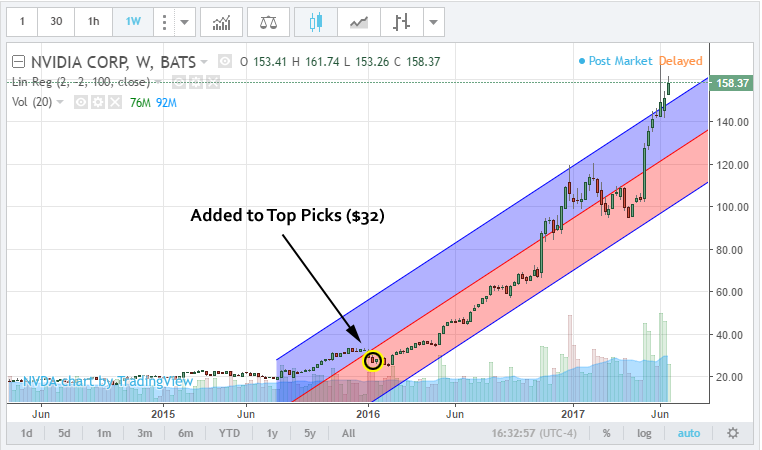The height and width of the screenshot is (450, 762).
Task: Remove the Lin Reg indicator with X
Action: [213, 82]
